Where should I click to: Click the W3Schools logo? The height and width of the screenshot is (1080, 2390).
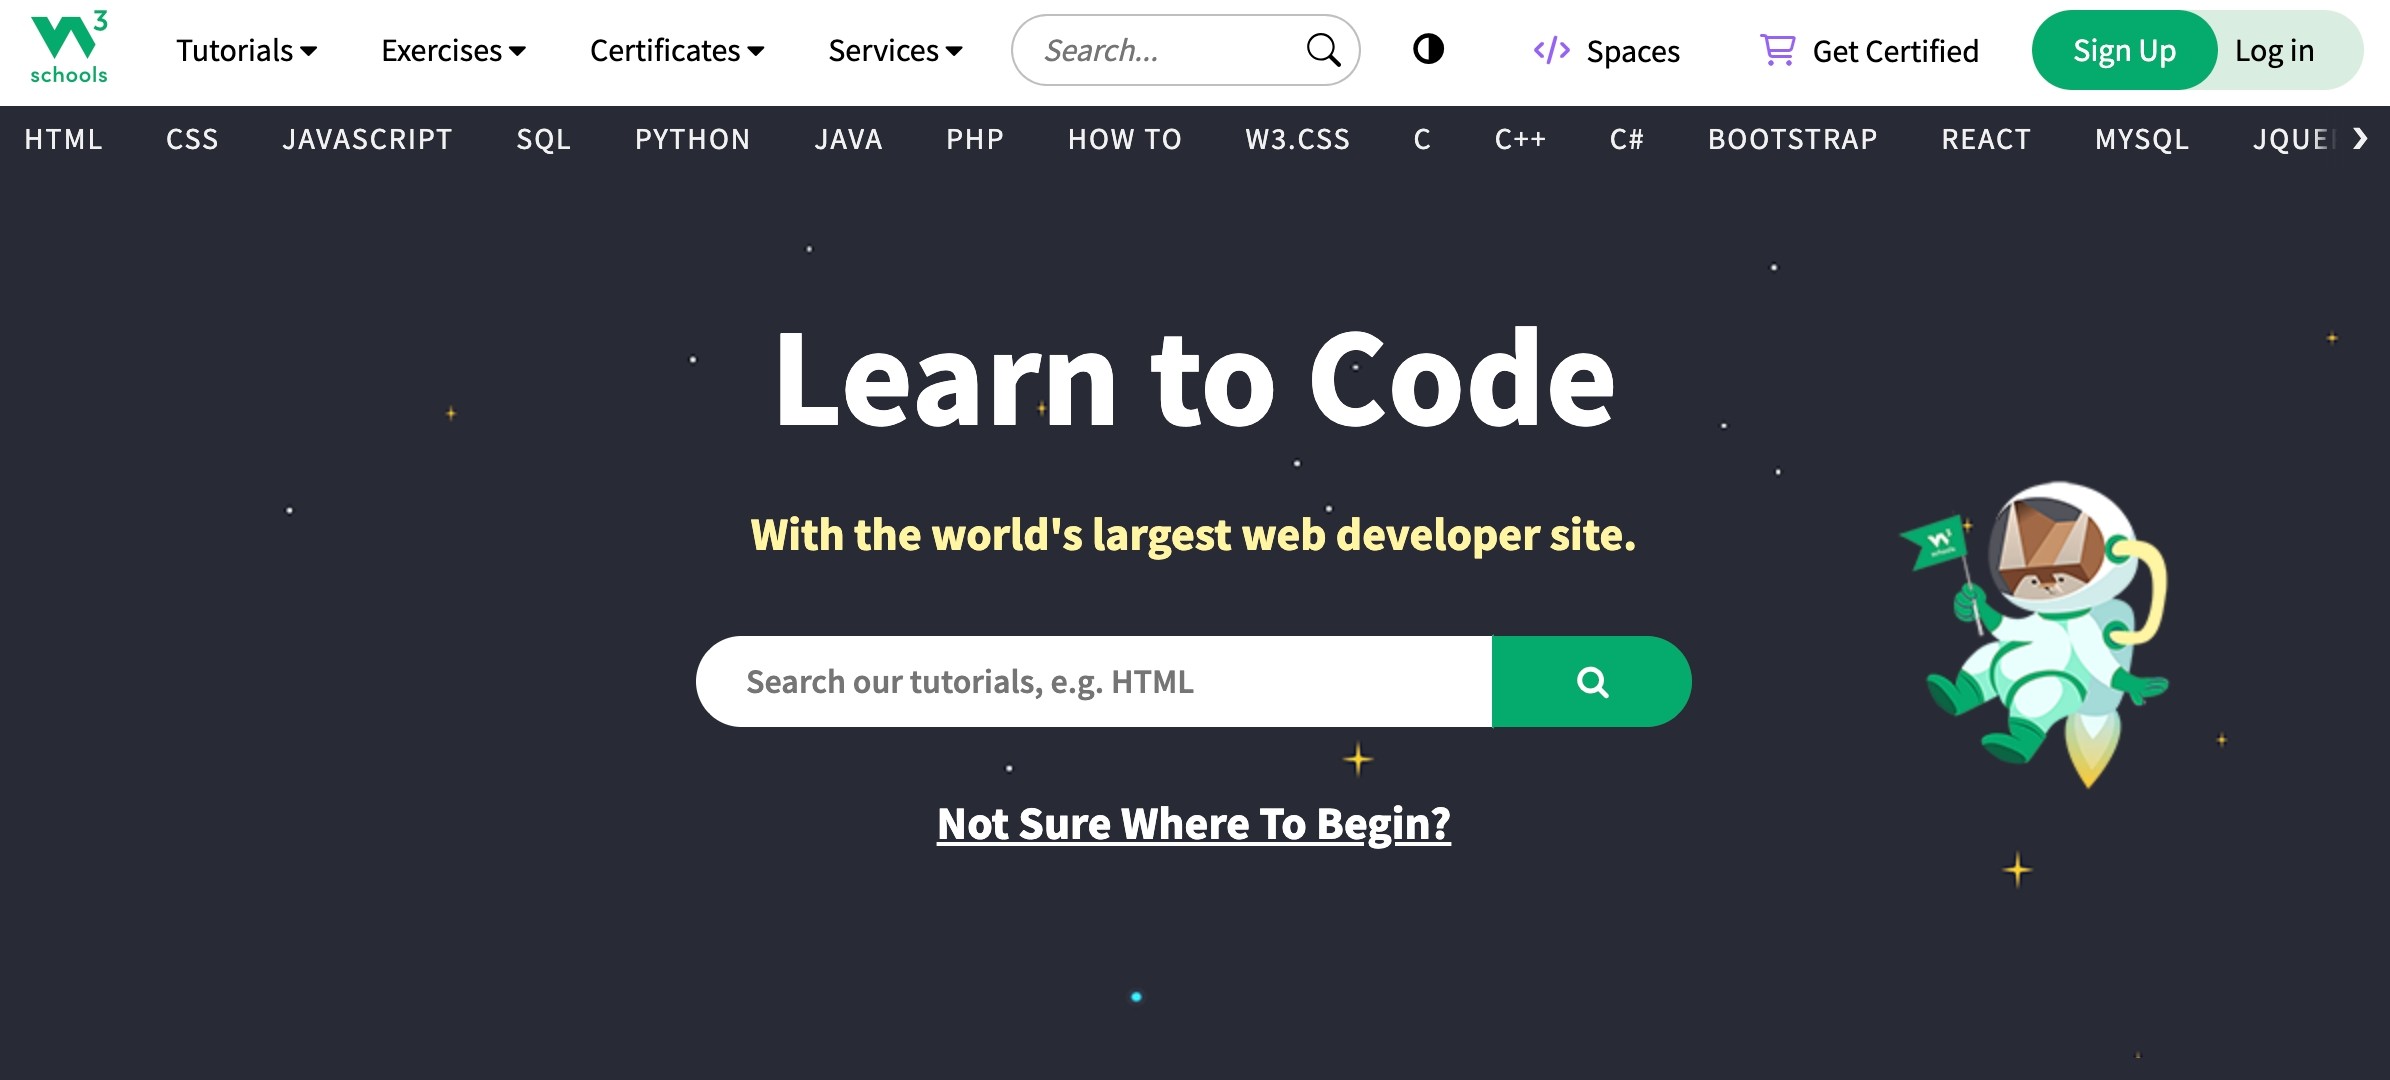[68, 48]
